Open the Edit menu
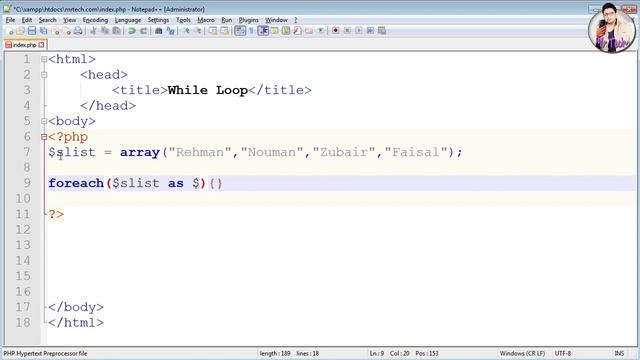640x360 pixels. pyautogui.click(x=27, y=20)
